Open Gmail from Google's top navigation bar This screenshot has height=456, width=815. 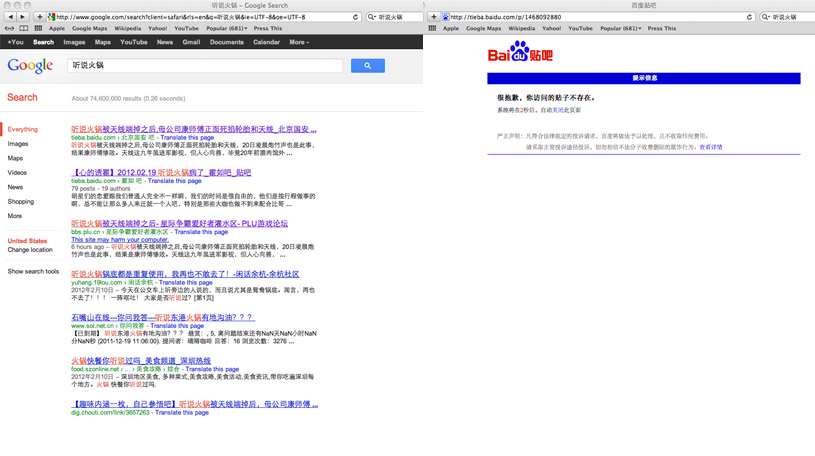pos(191,43)
